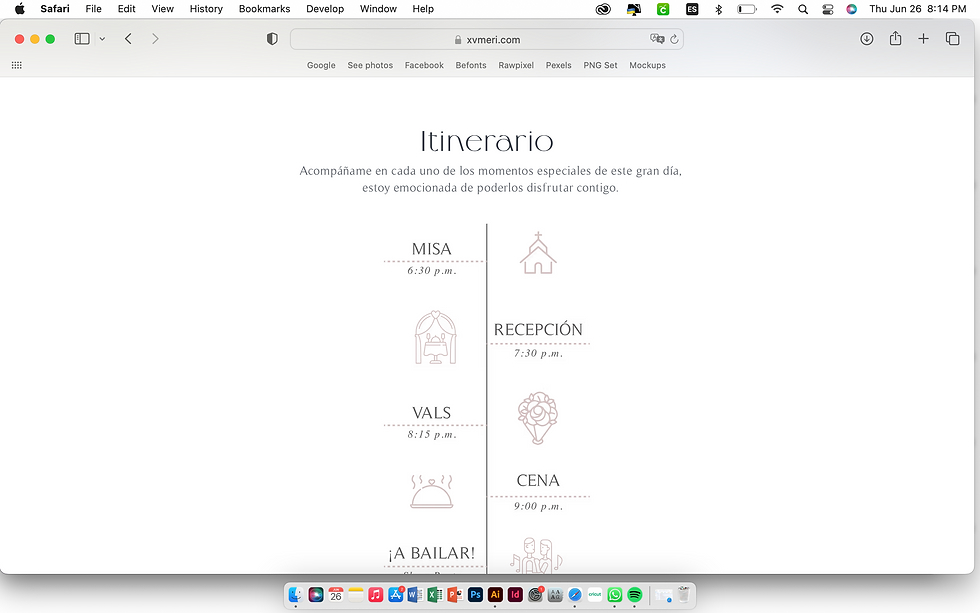Click the dancing couple icon
Viewport: 980px width, 613px height.
536,556
